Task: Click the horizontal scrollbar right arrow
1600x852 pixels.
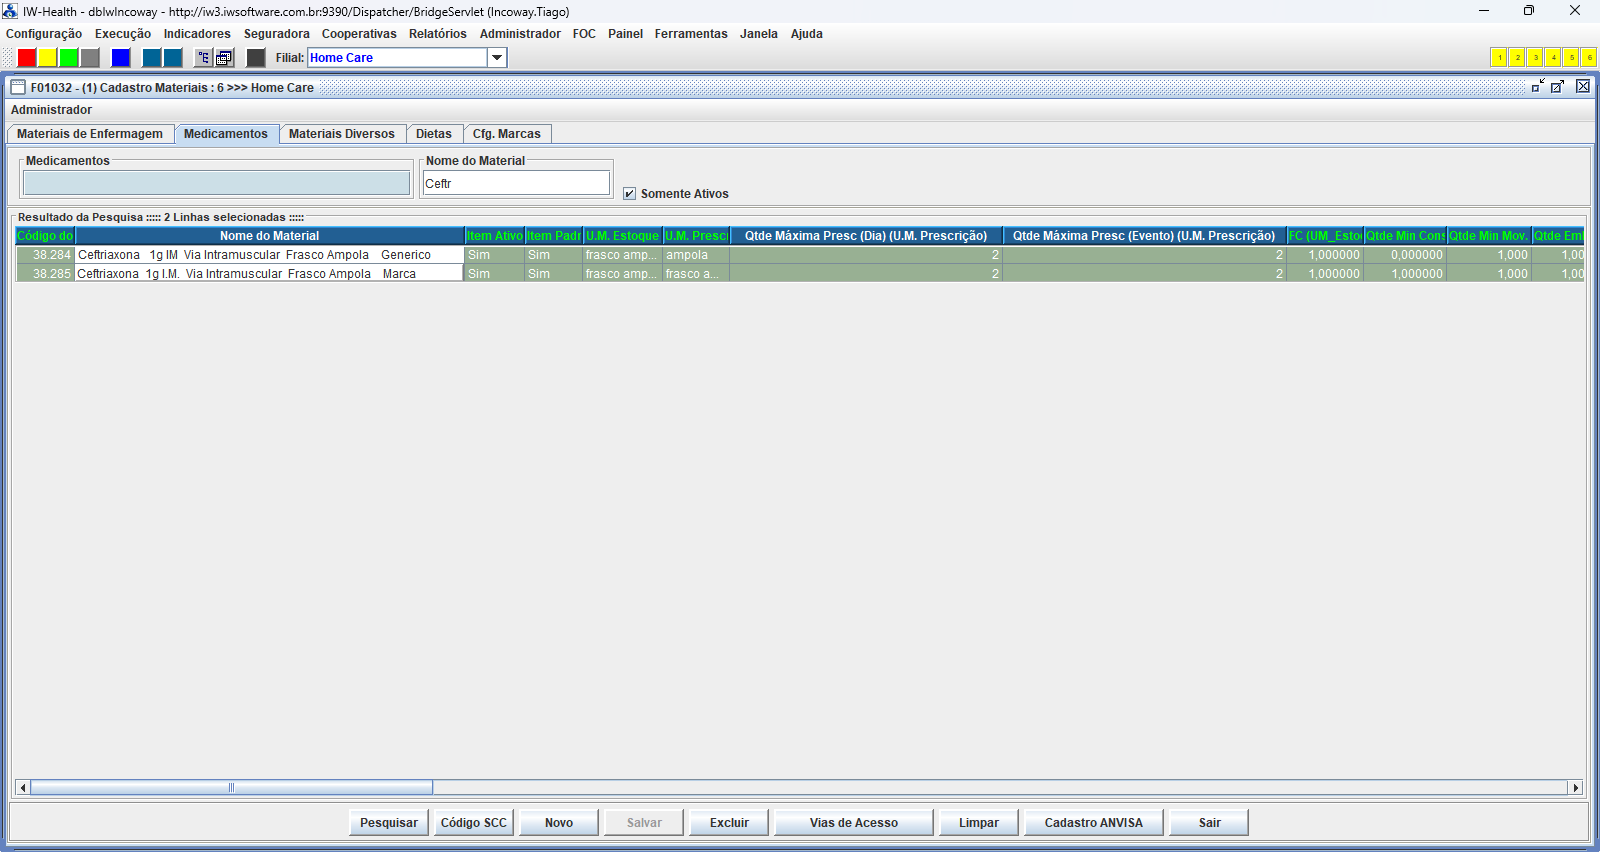Action: [1575, 788]
